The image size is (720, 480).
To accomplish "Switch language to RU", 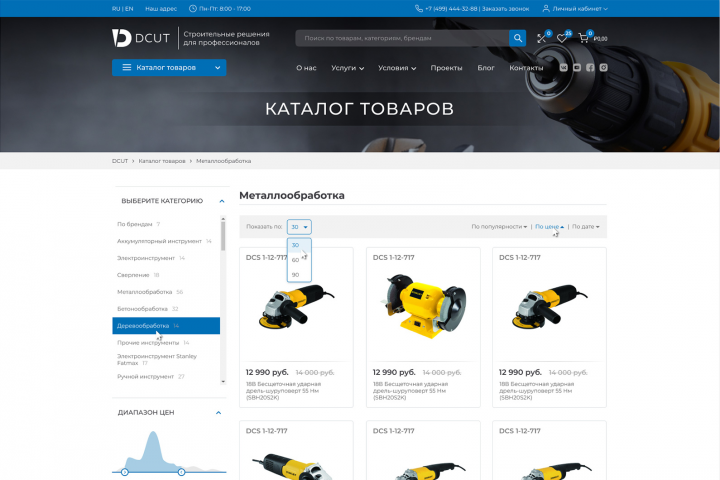I will tap(116, 9).
